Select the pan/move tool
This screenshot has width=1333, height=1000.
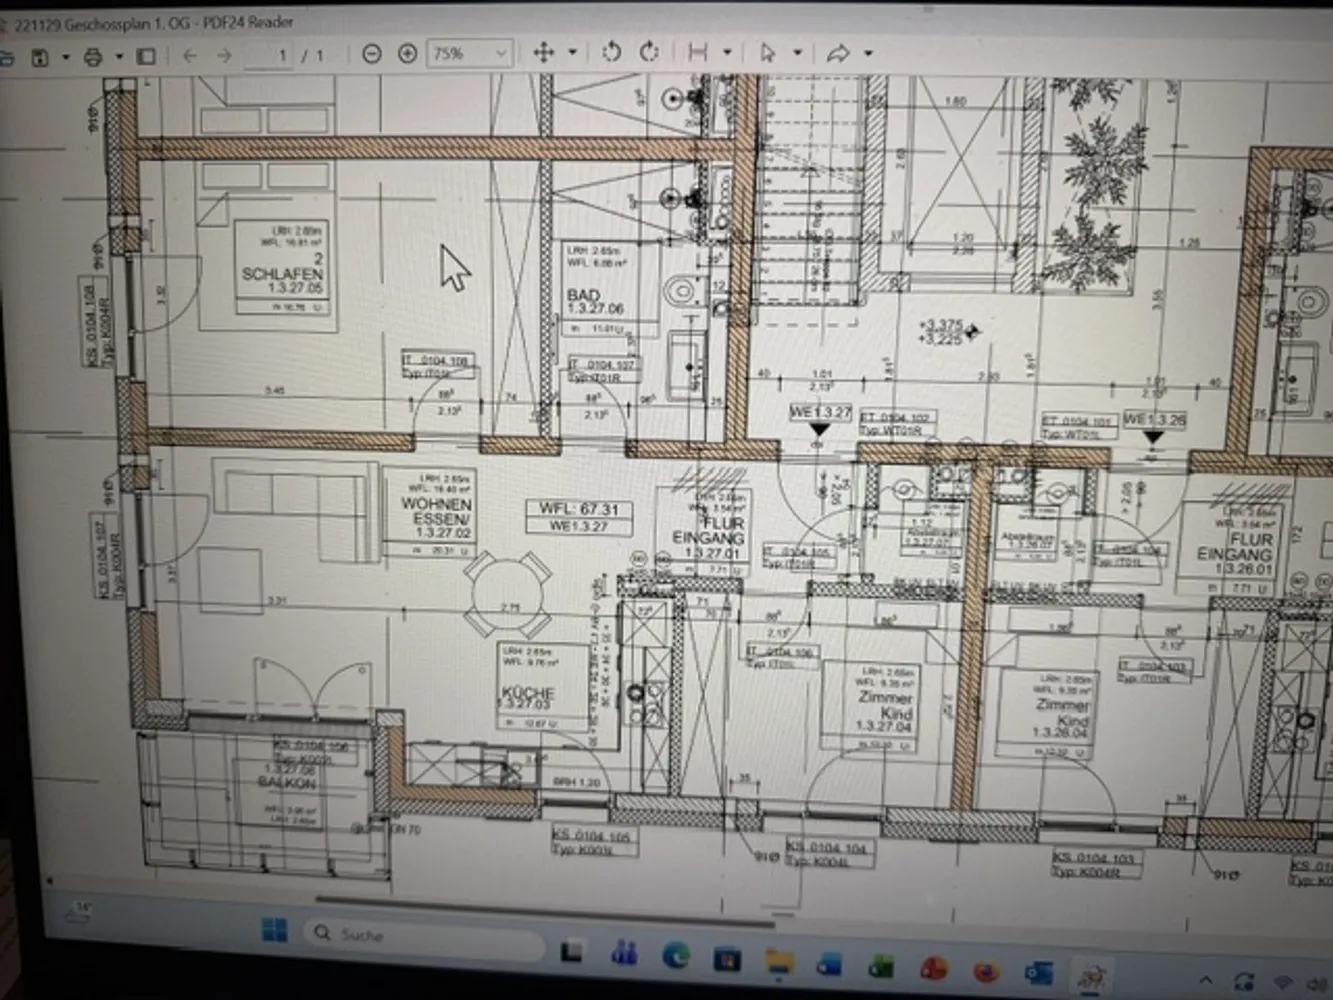click(x=544, y=53)
